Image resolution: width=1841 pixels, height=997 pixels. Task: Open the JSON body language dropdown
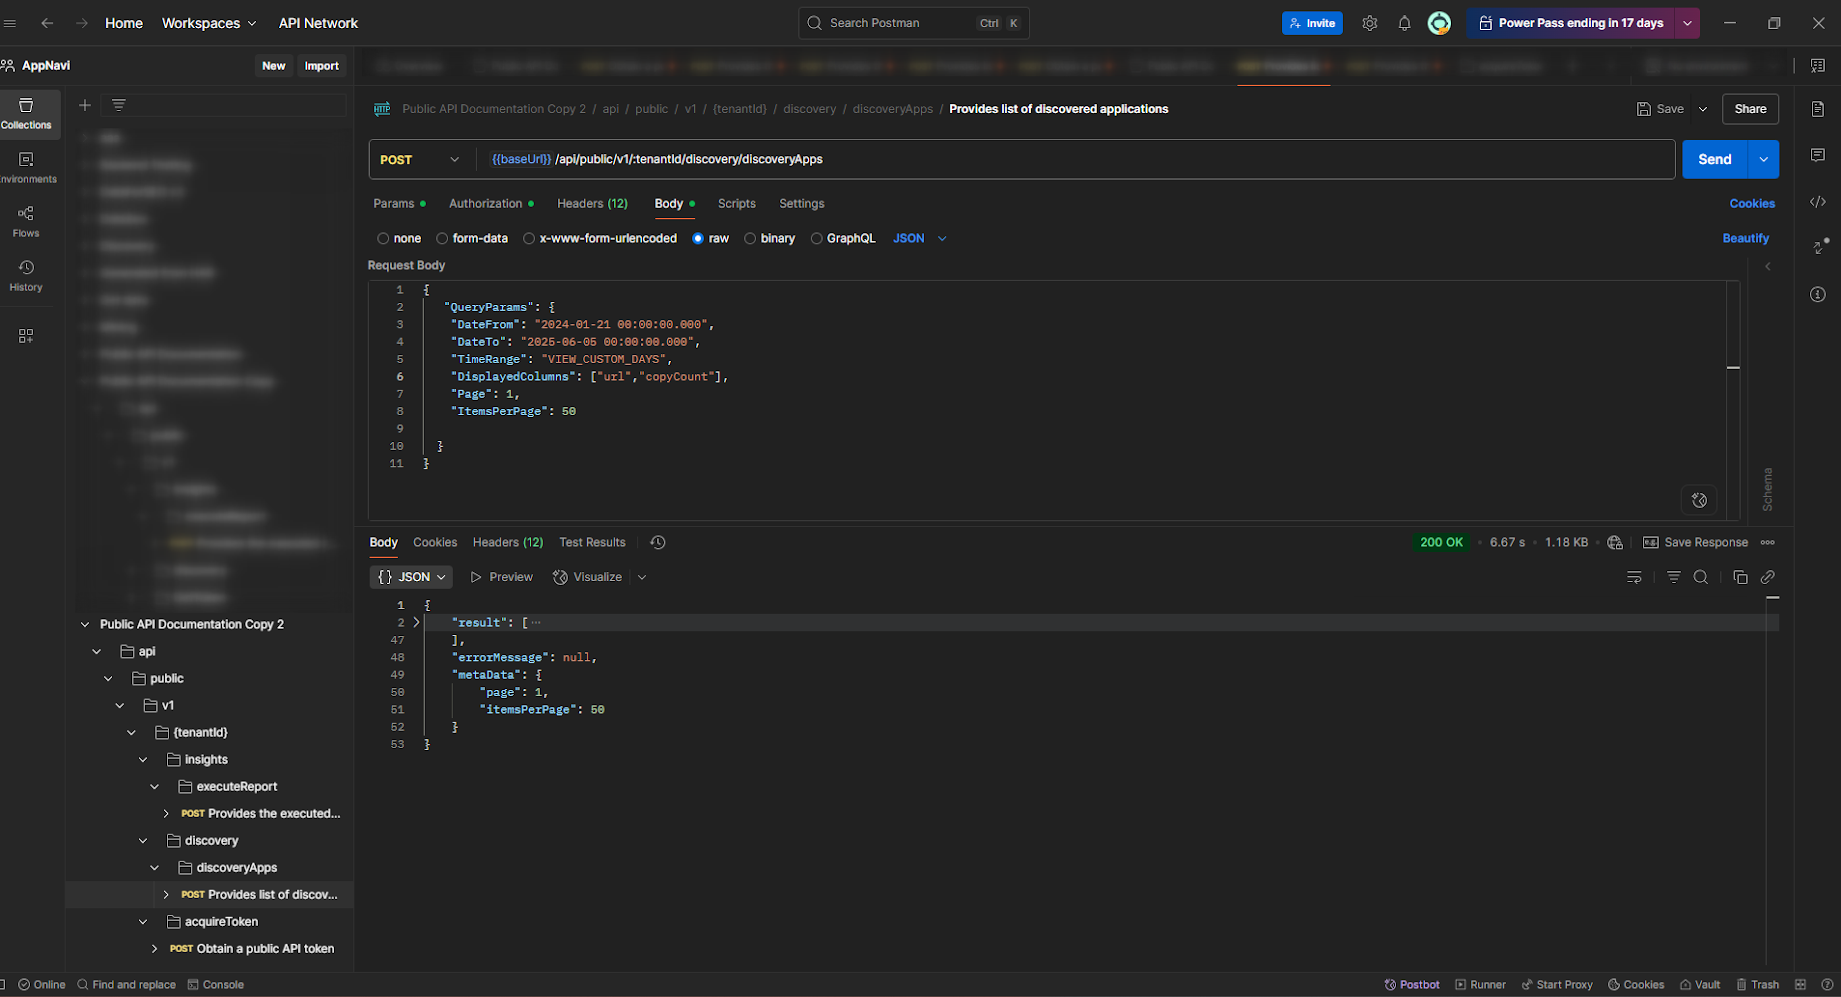(x=919, y=238)
